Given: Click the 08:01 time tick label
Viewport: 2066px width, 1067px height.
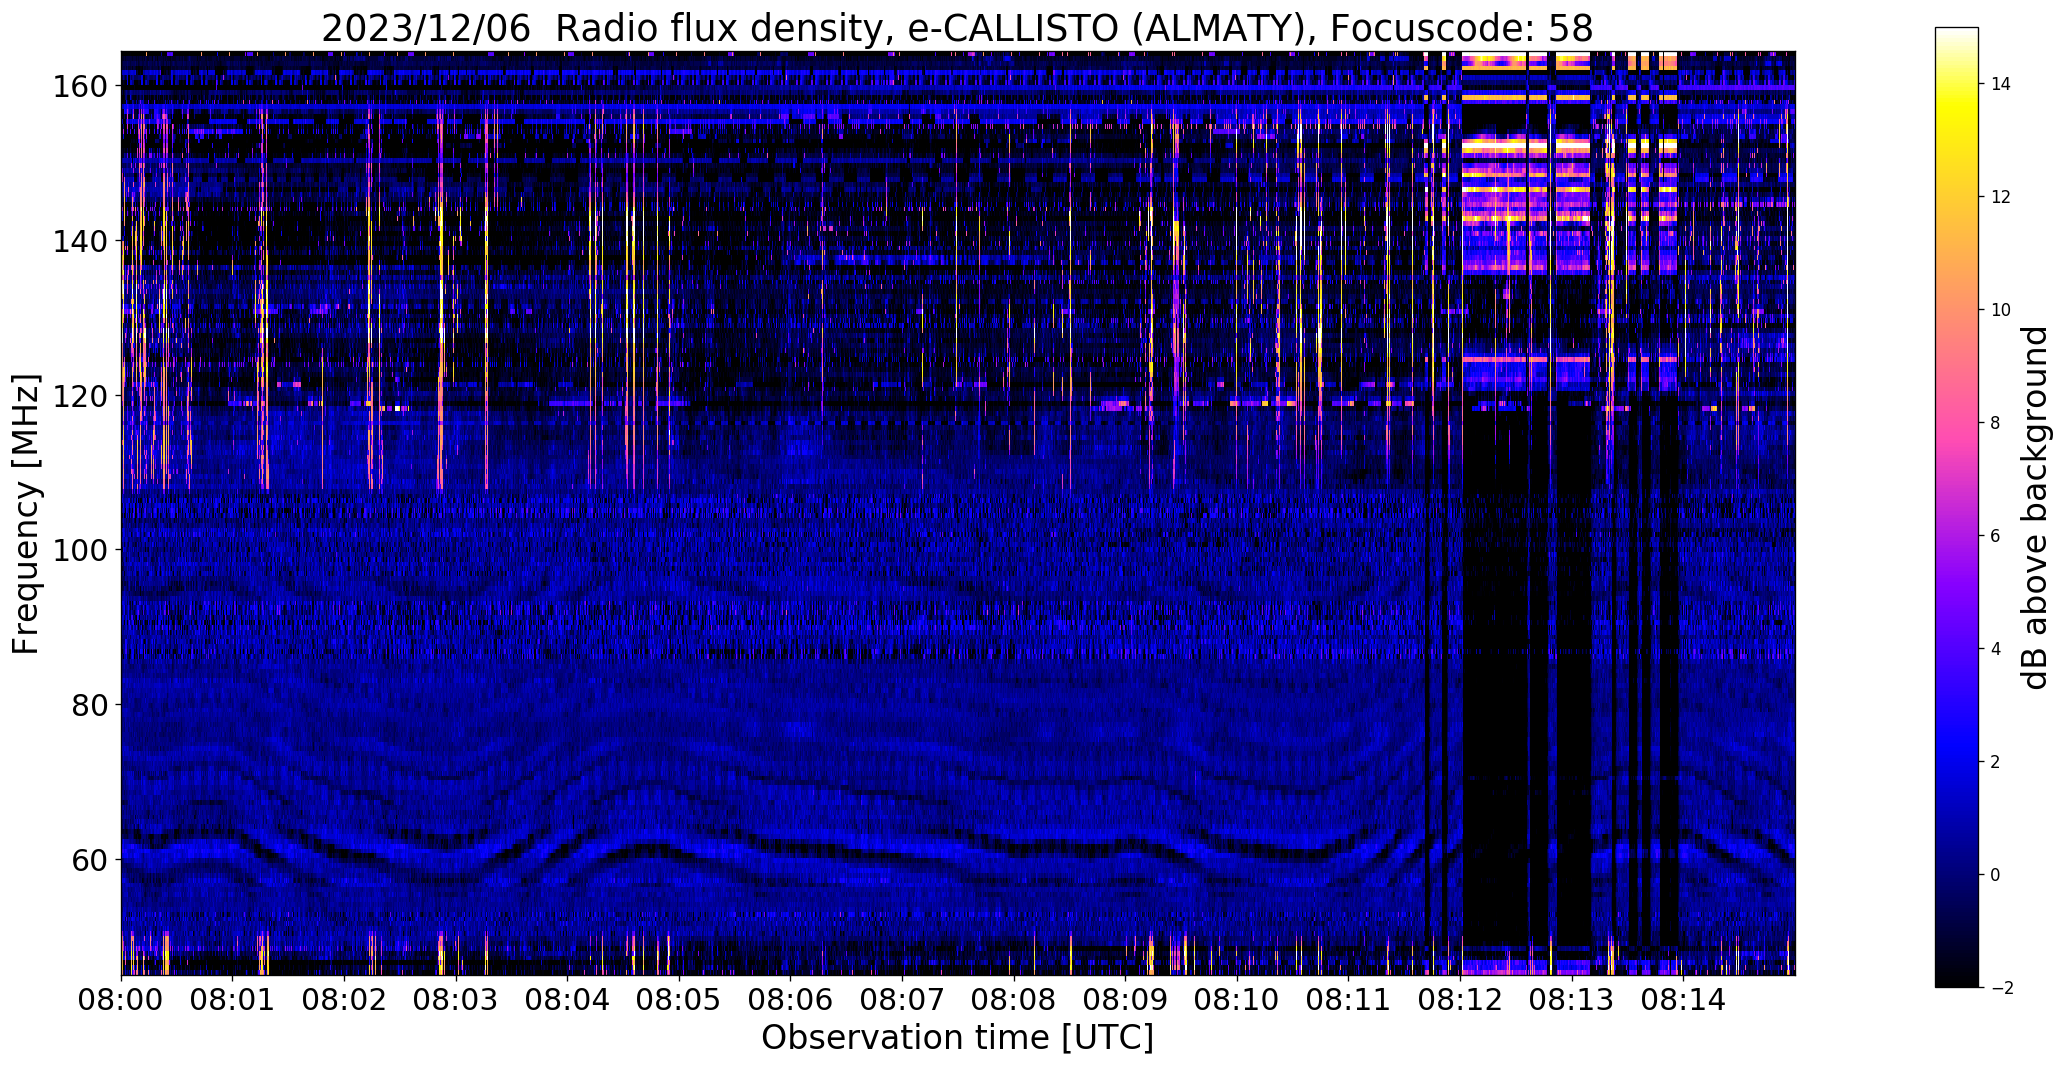Looking at the screenshot, I should pos(233,999).
